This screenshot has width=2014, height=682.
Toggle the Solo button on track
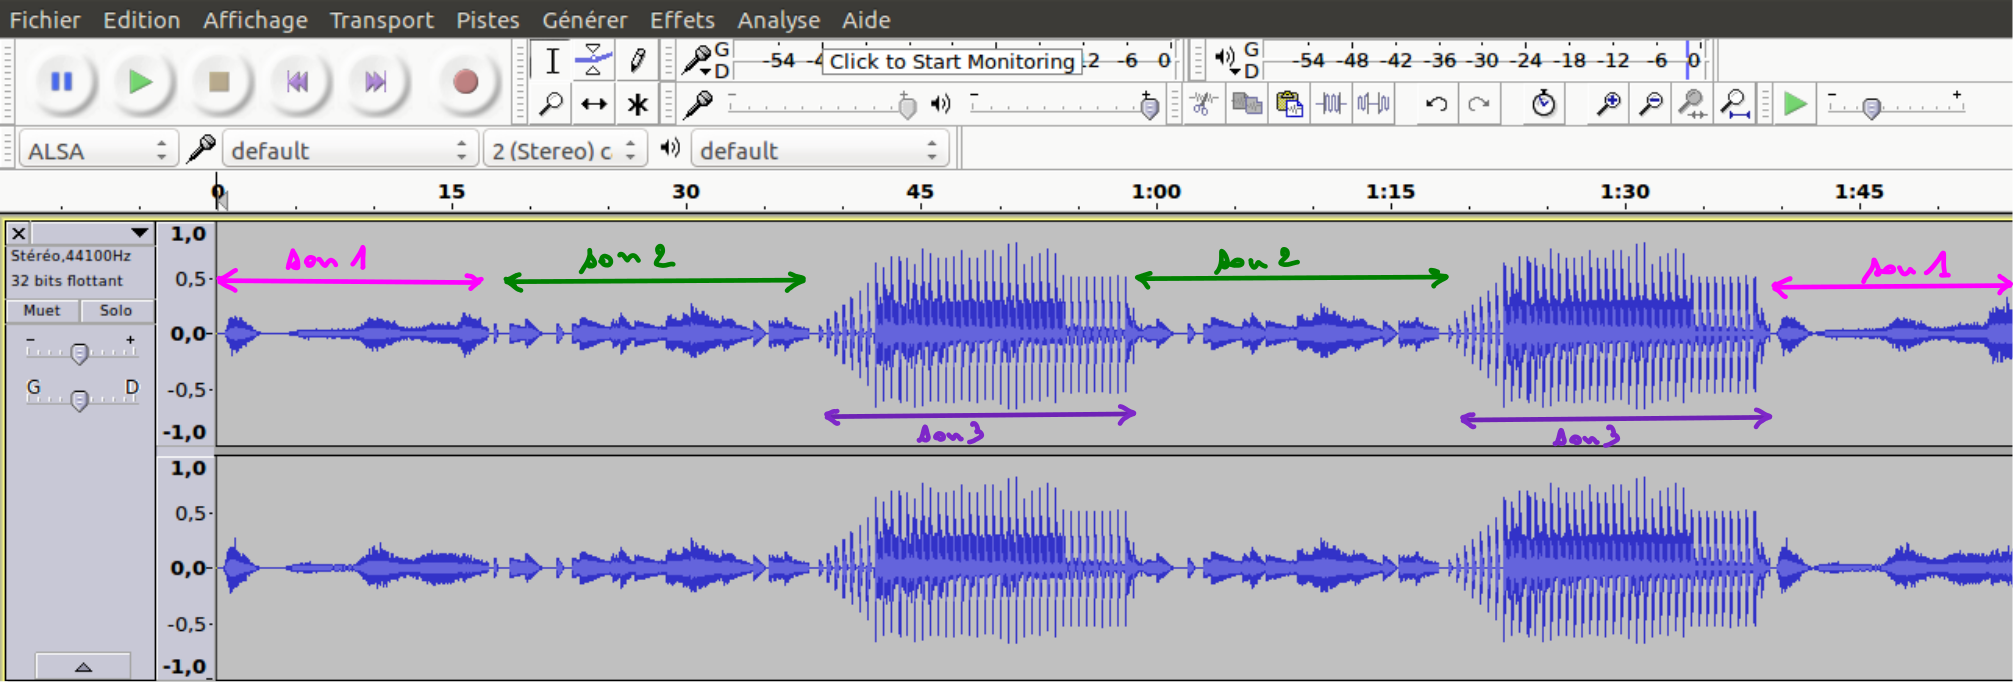116,311
